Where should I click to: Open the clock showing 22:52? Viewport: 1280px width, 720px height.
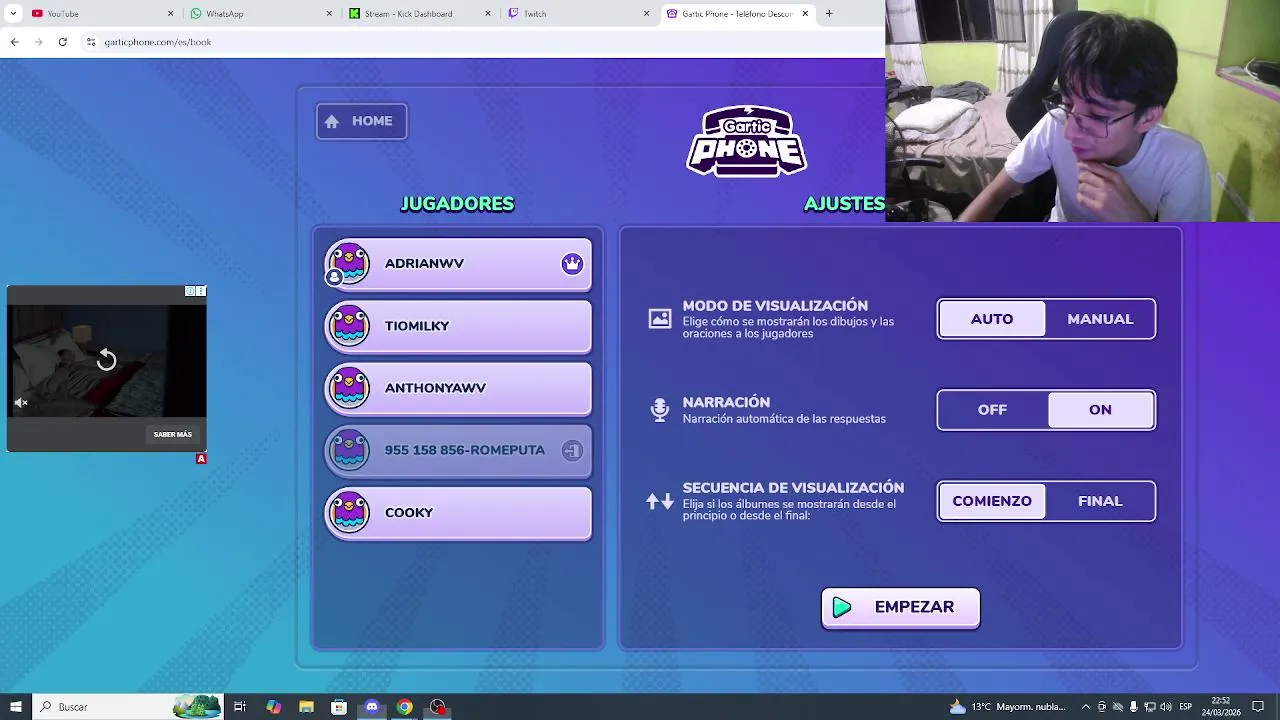pos(1221,707)
